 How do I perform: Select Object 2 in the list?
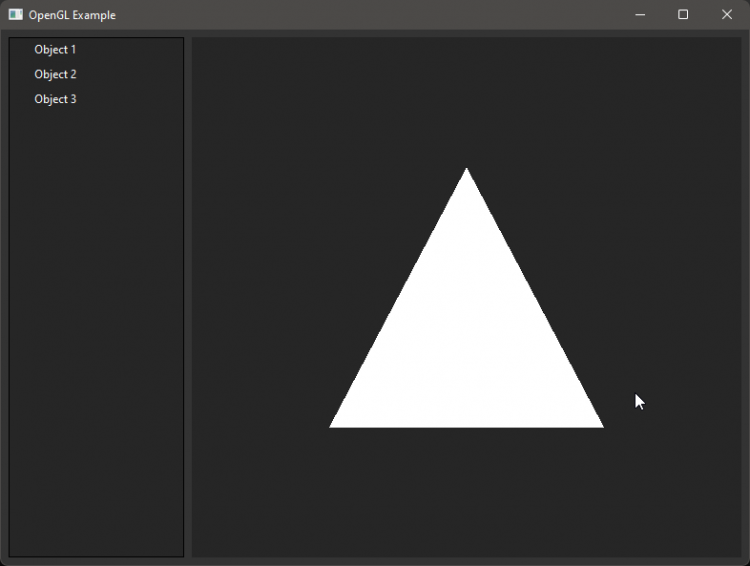tap(55, 75)
